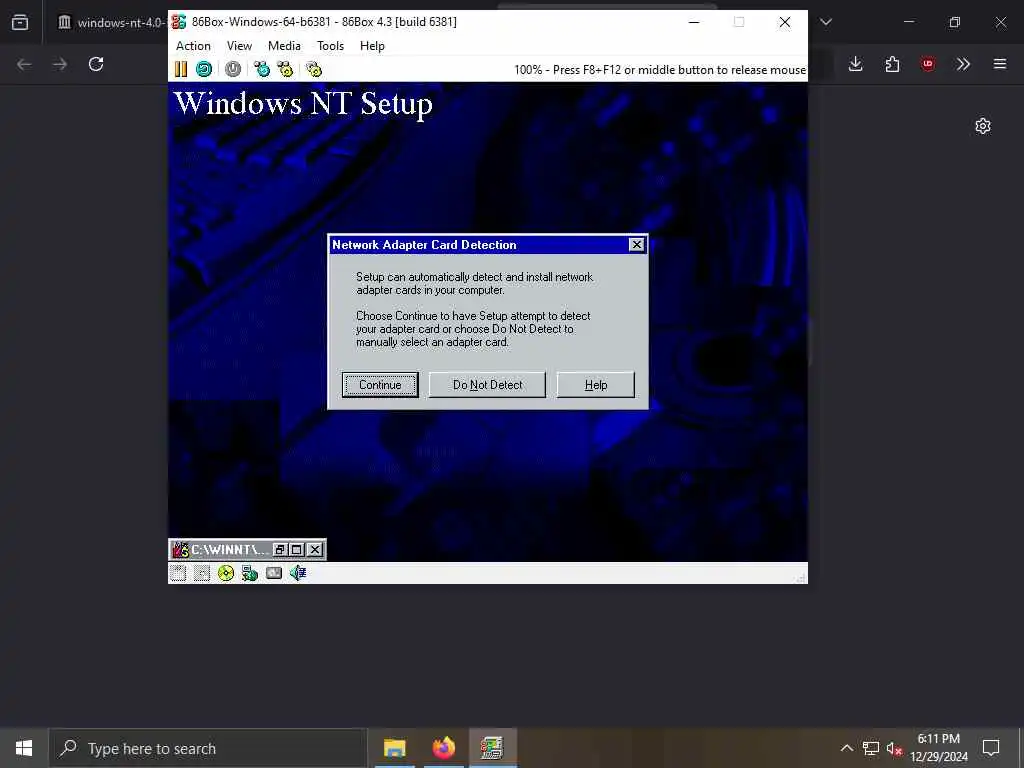Click the teal hard reset toolbar icon
The width and height of the screenshot is (1024, 768).
pyautogui.click(x=204, y=69)
